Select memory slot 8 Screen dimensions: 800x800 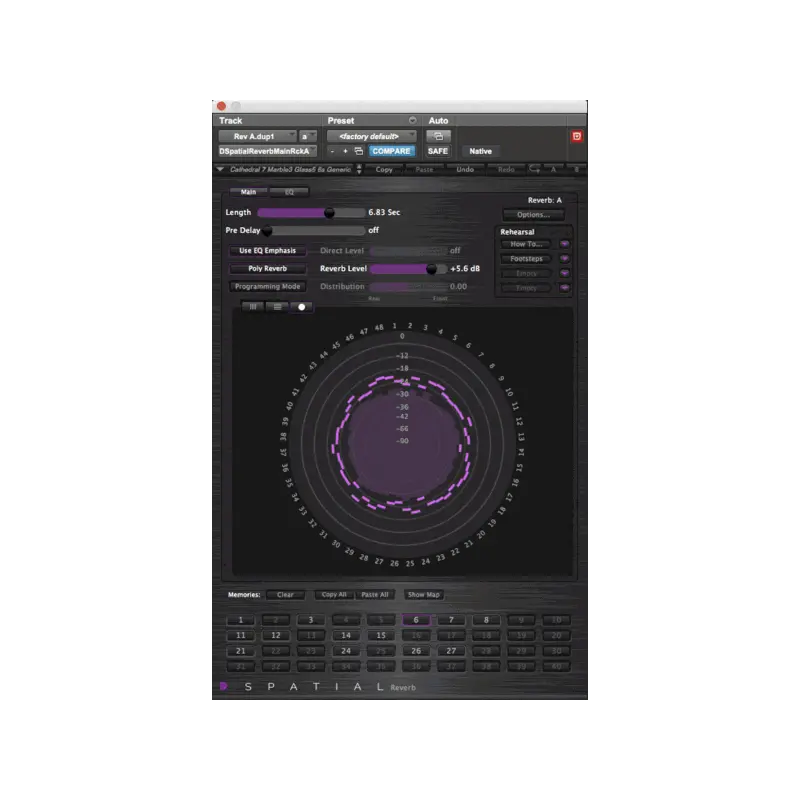[486, 620]
